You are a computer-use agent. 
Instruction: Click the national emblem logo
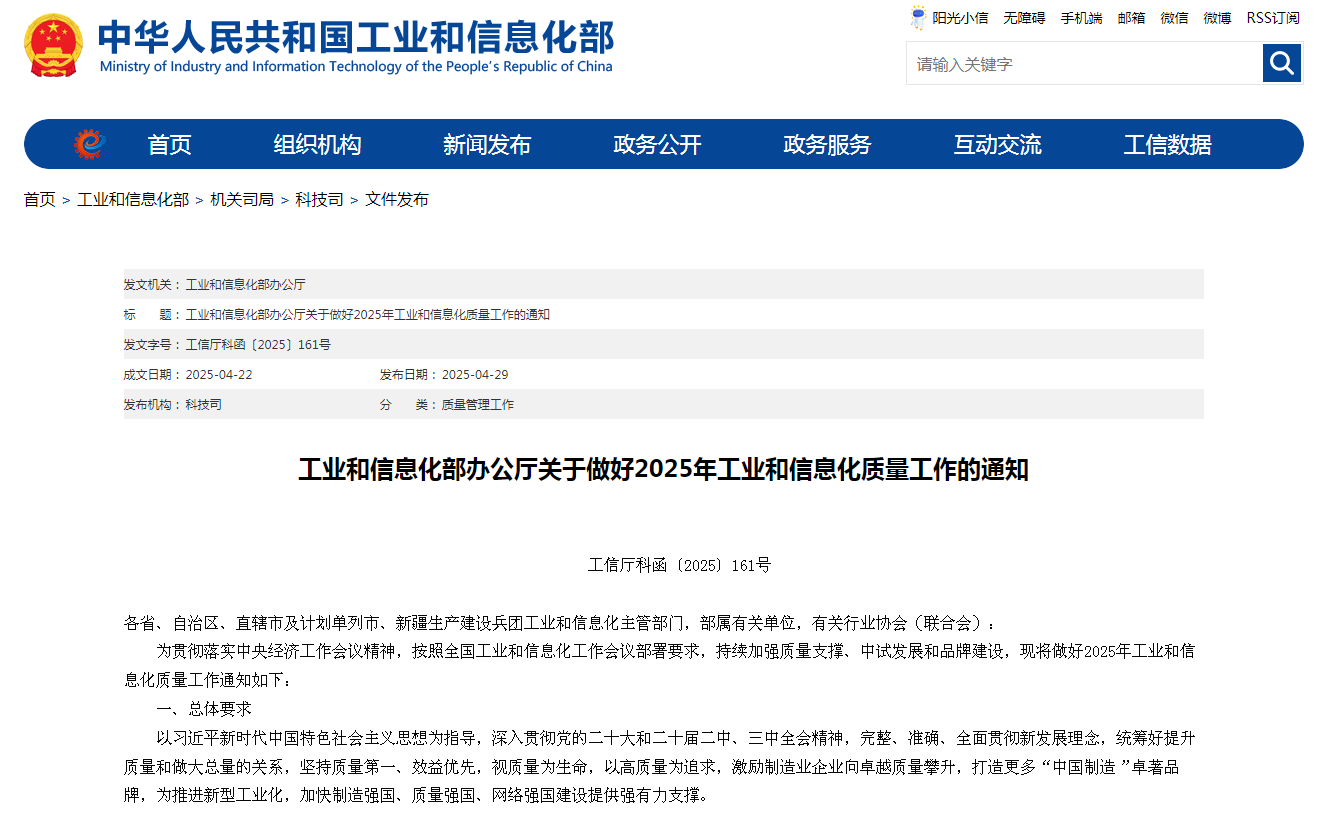pyautogui.click(x=53, y=45)
